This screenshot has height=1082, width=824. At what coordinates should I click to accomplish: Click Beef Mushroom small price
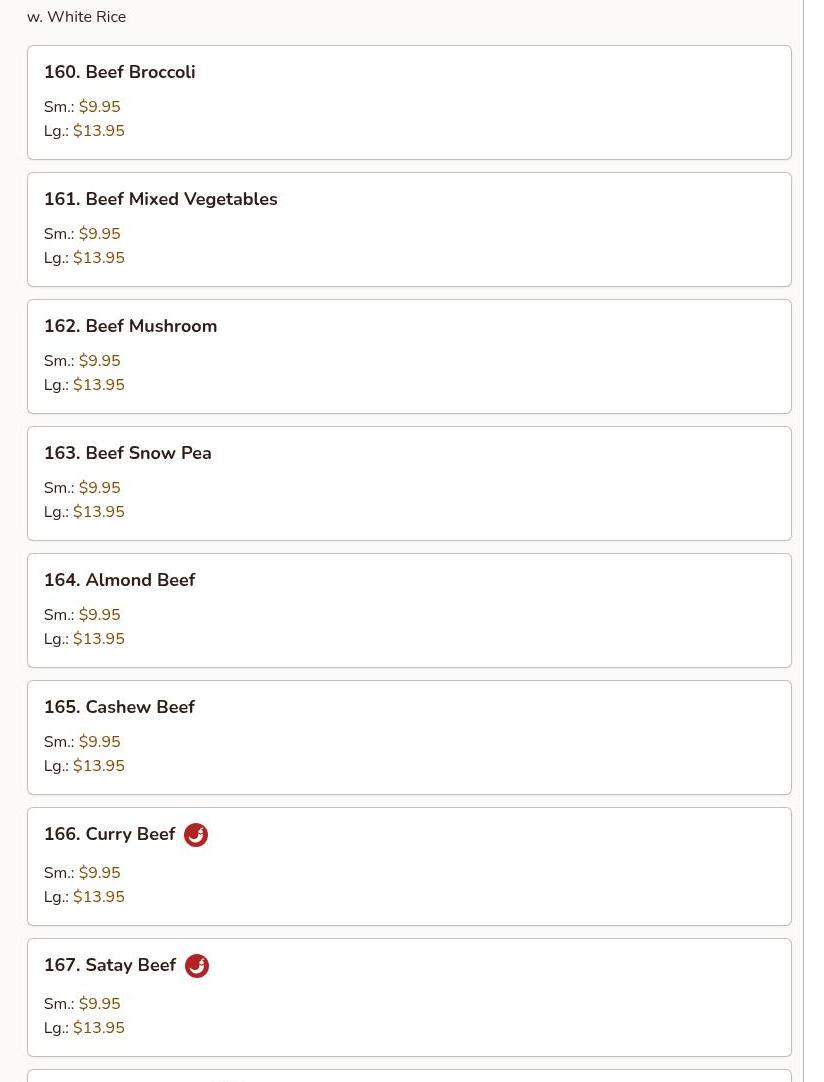coord(99,361)
